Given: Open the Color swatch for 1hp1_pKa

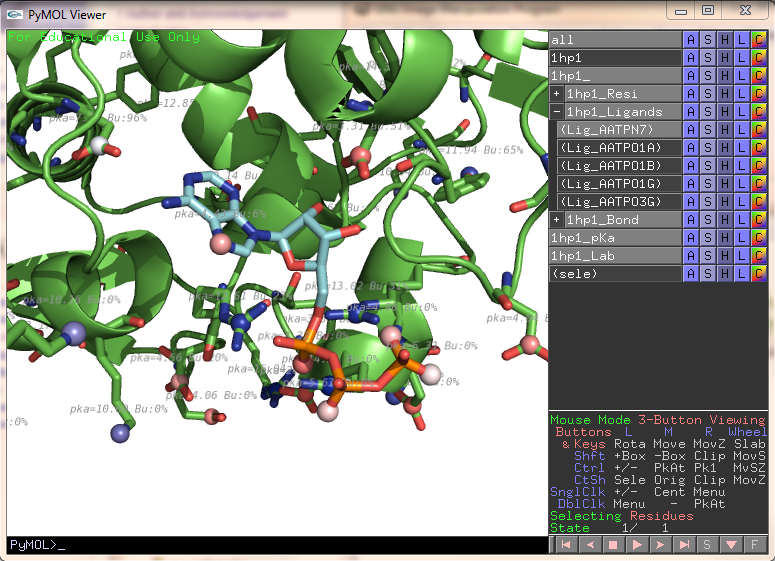Looking at the screenshot, I should (x=758, y=237).
